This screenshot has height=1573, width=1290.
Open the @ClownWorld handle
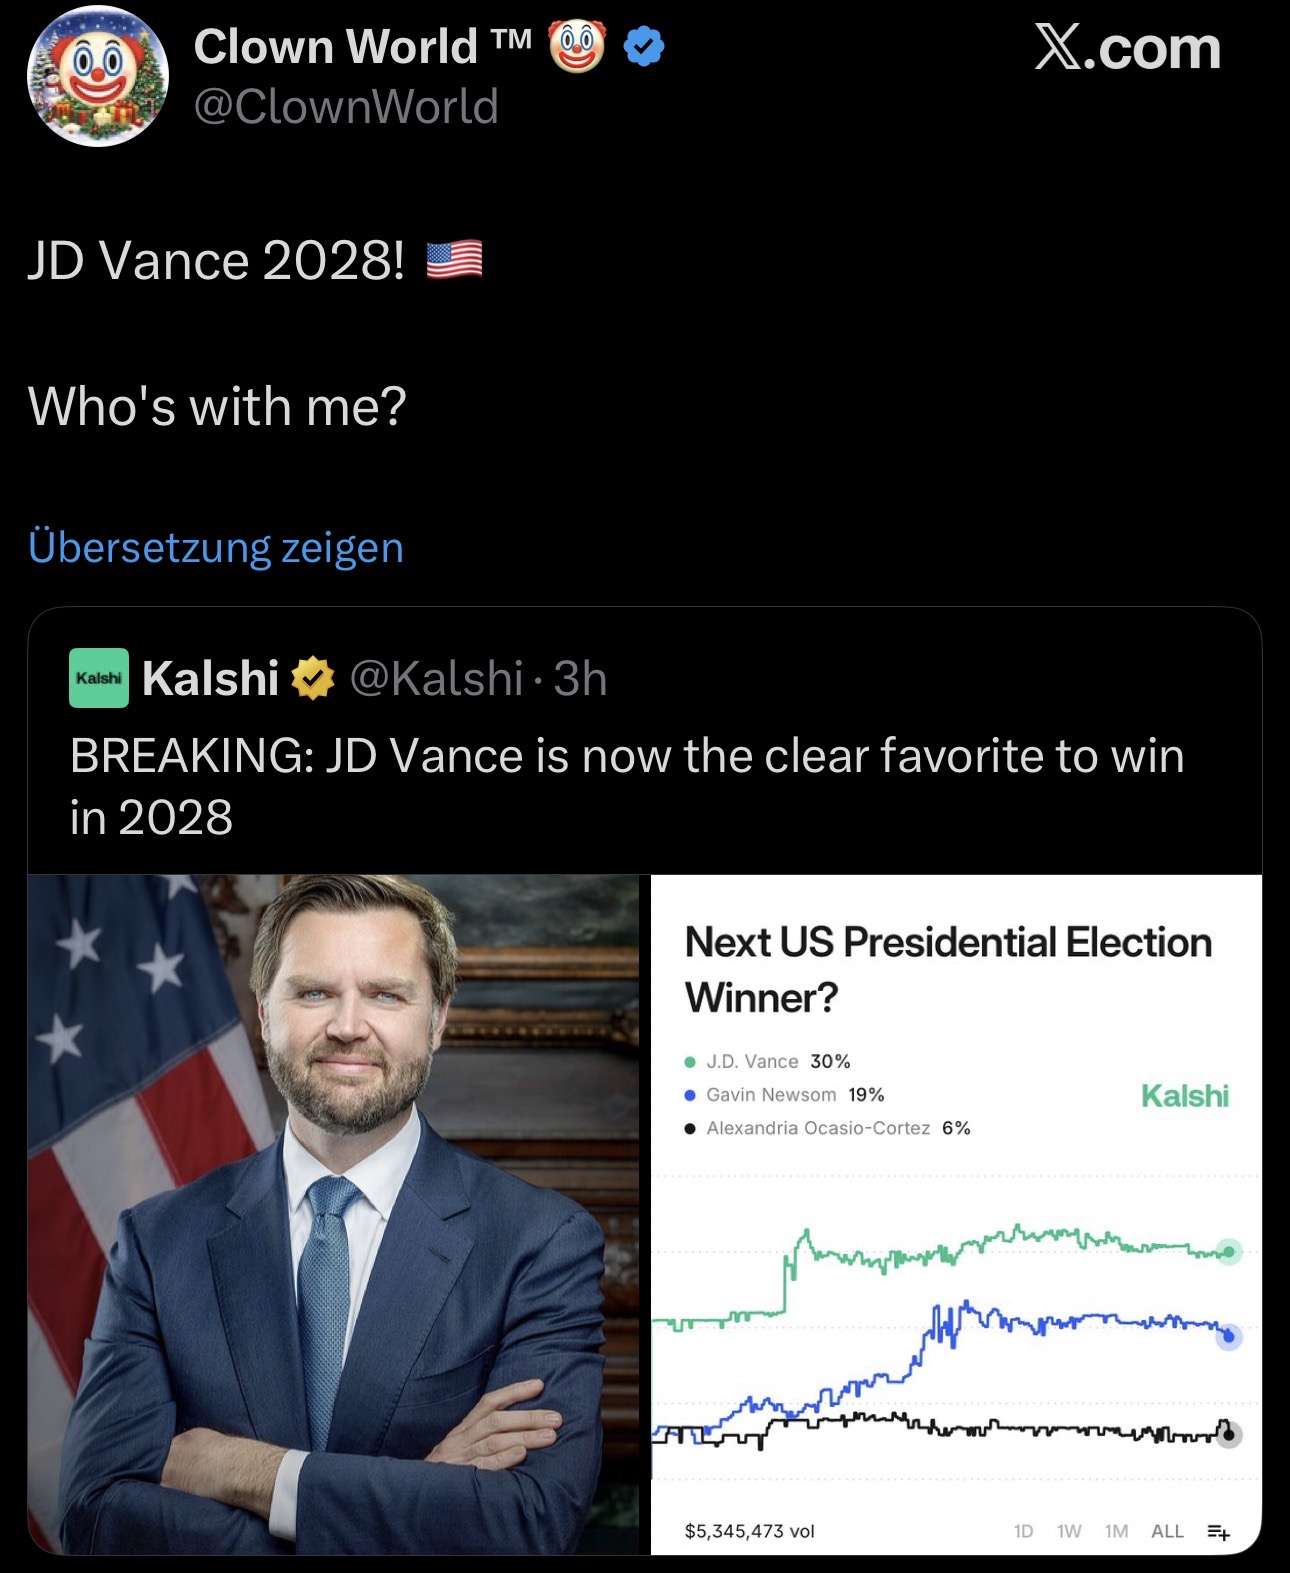346,106
